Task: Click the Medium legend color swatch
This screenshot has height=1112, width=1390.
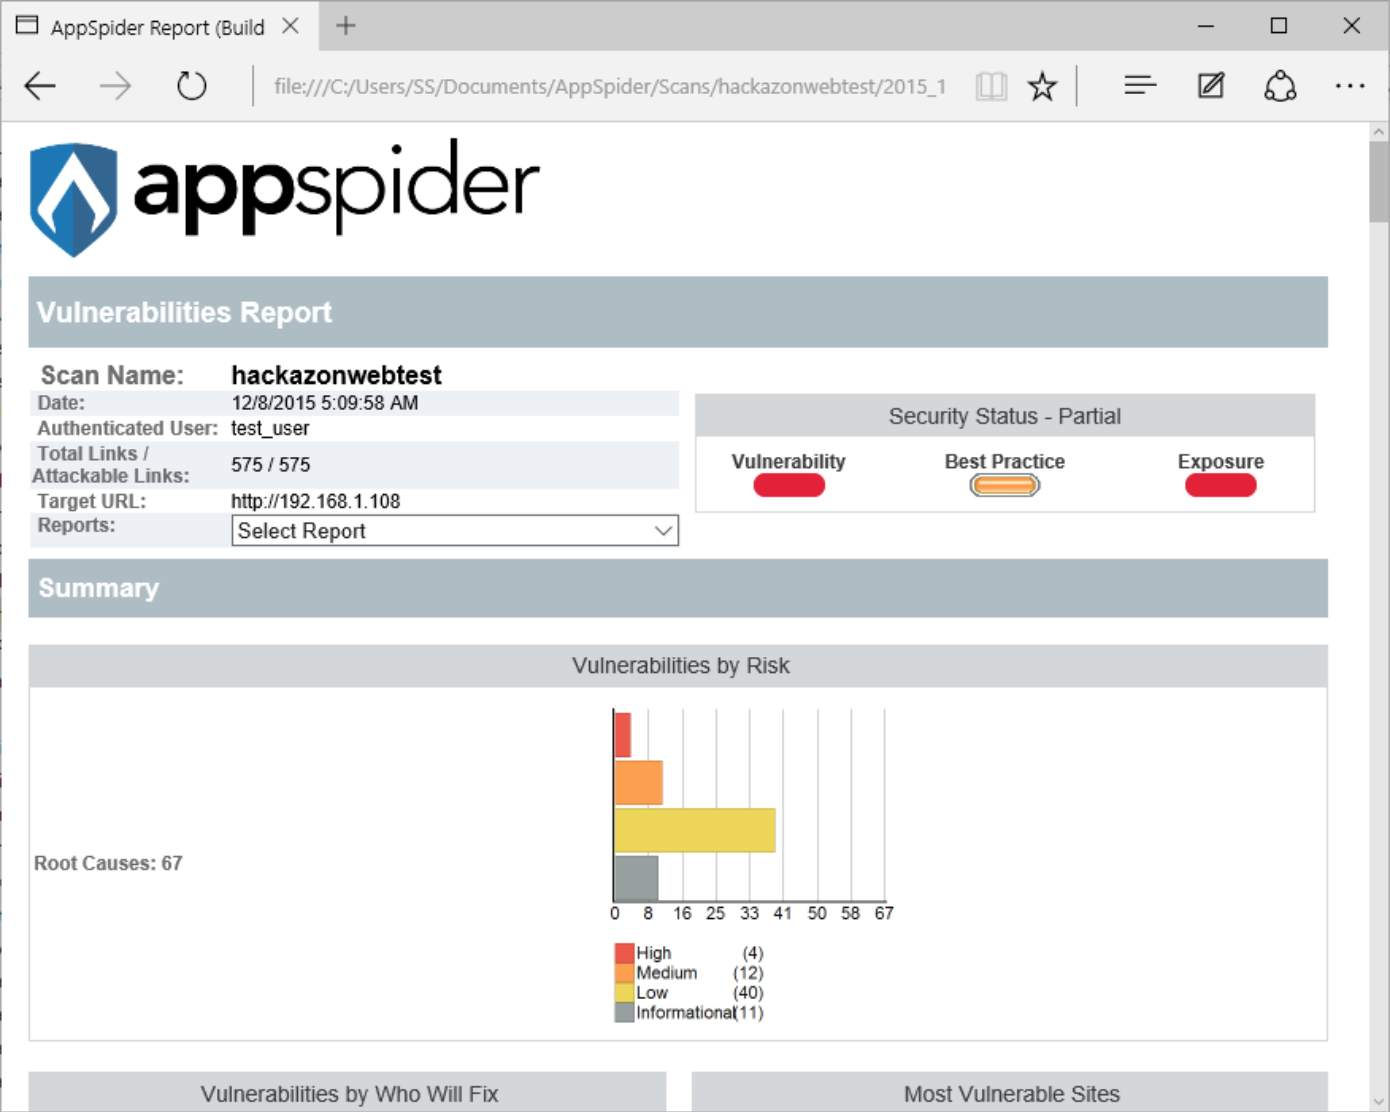Action: click(x=625, y=973)
